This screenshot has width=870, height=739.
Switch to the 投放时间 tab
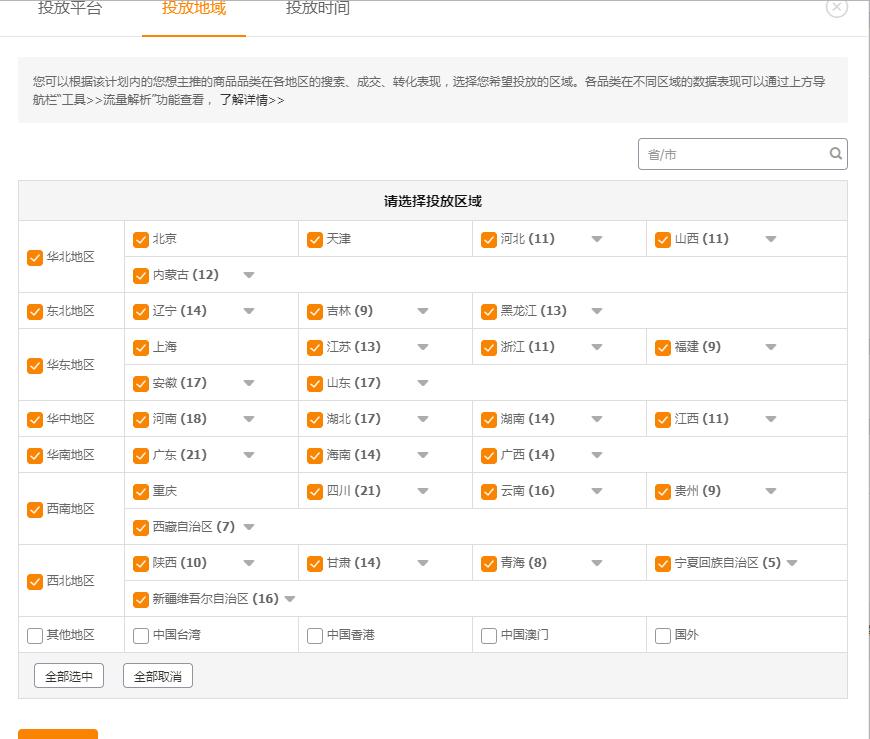318,10
